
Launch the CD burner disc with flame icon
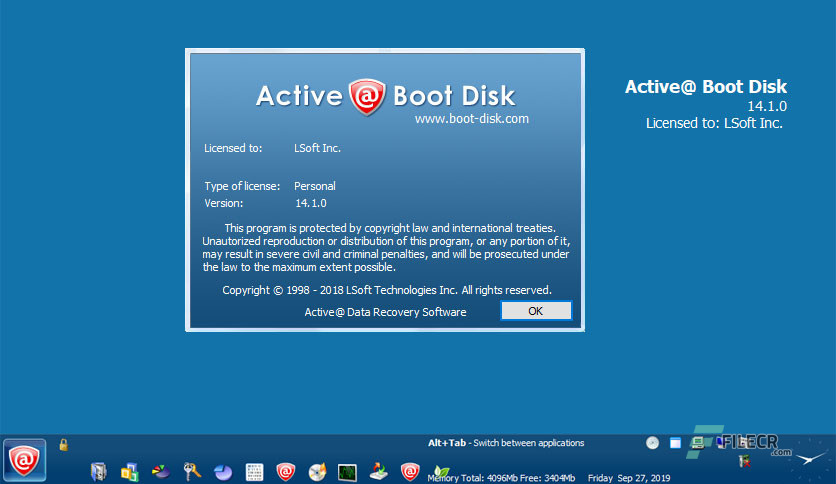317,472
